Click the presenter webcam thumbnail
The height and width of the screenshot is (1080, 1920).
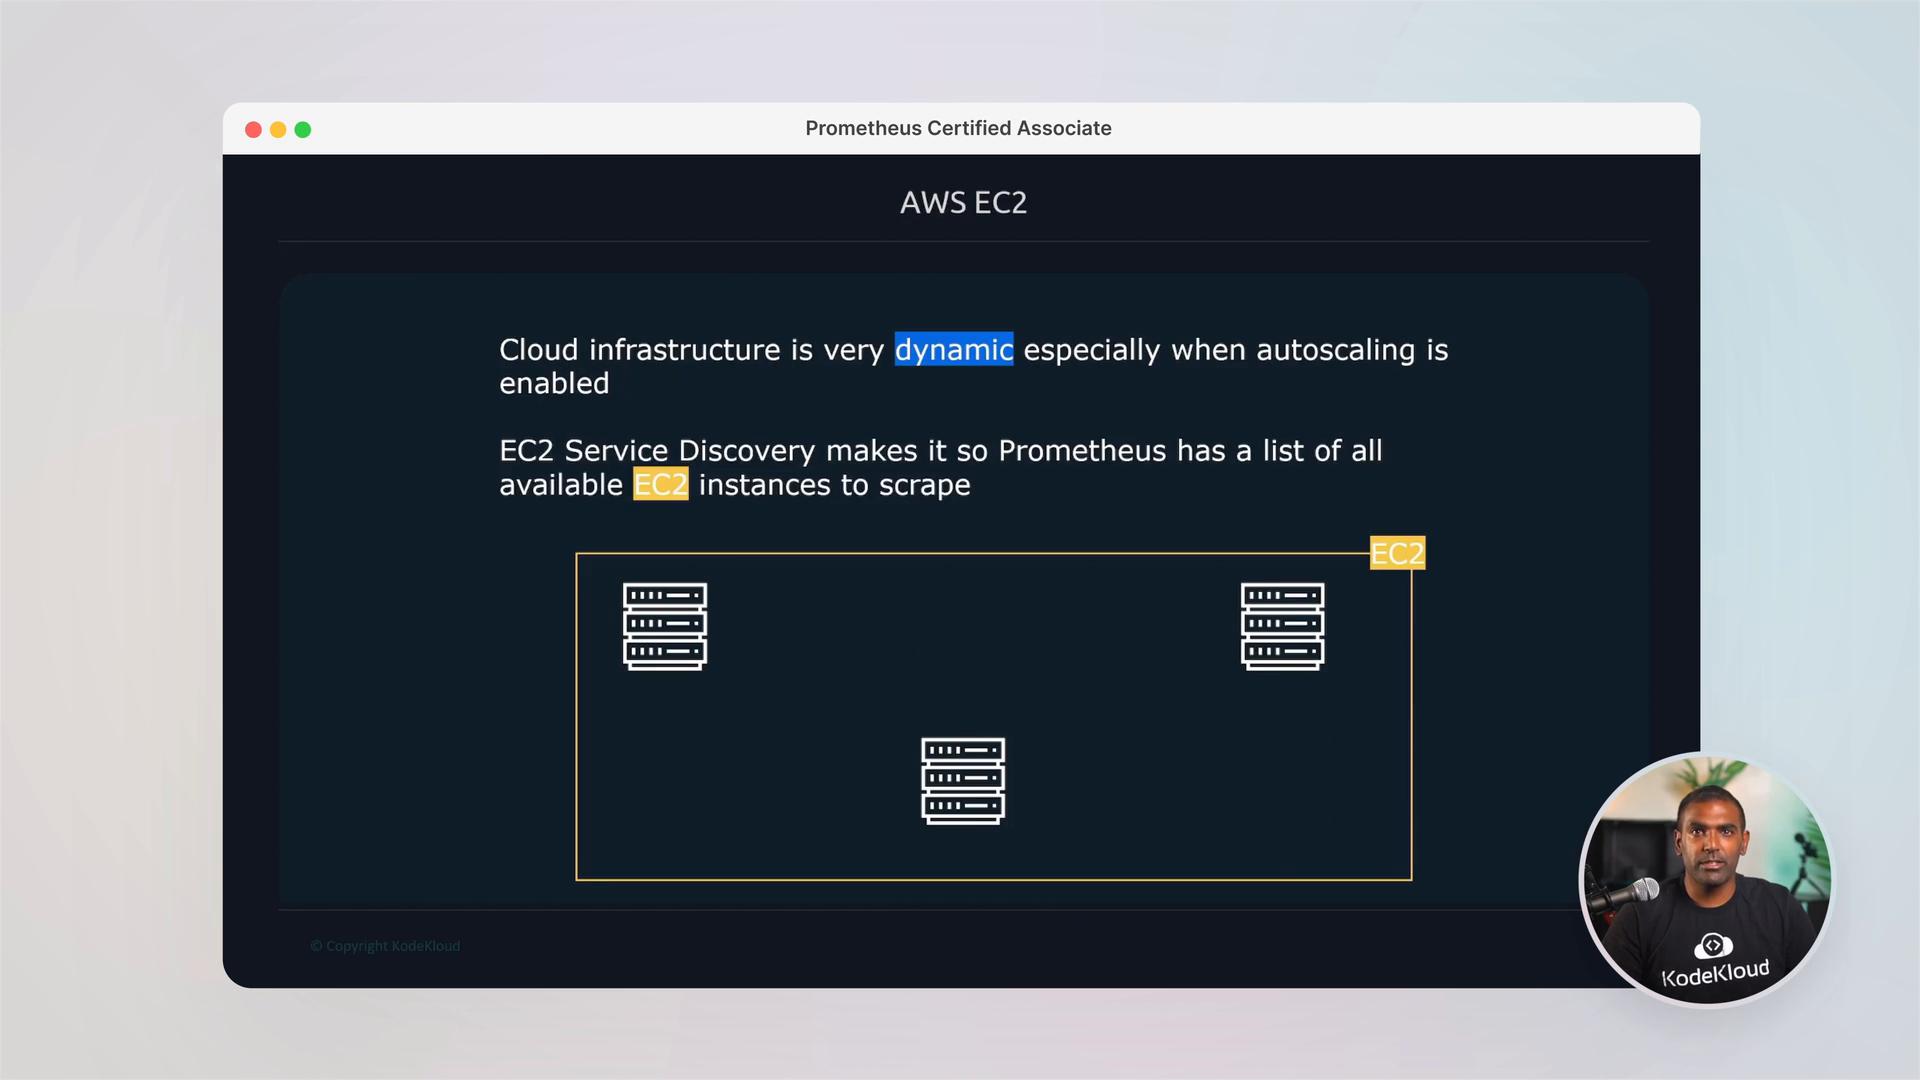(x=1706, y=880)
